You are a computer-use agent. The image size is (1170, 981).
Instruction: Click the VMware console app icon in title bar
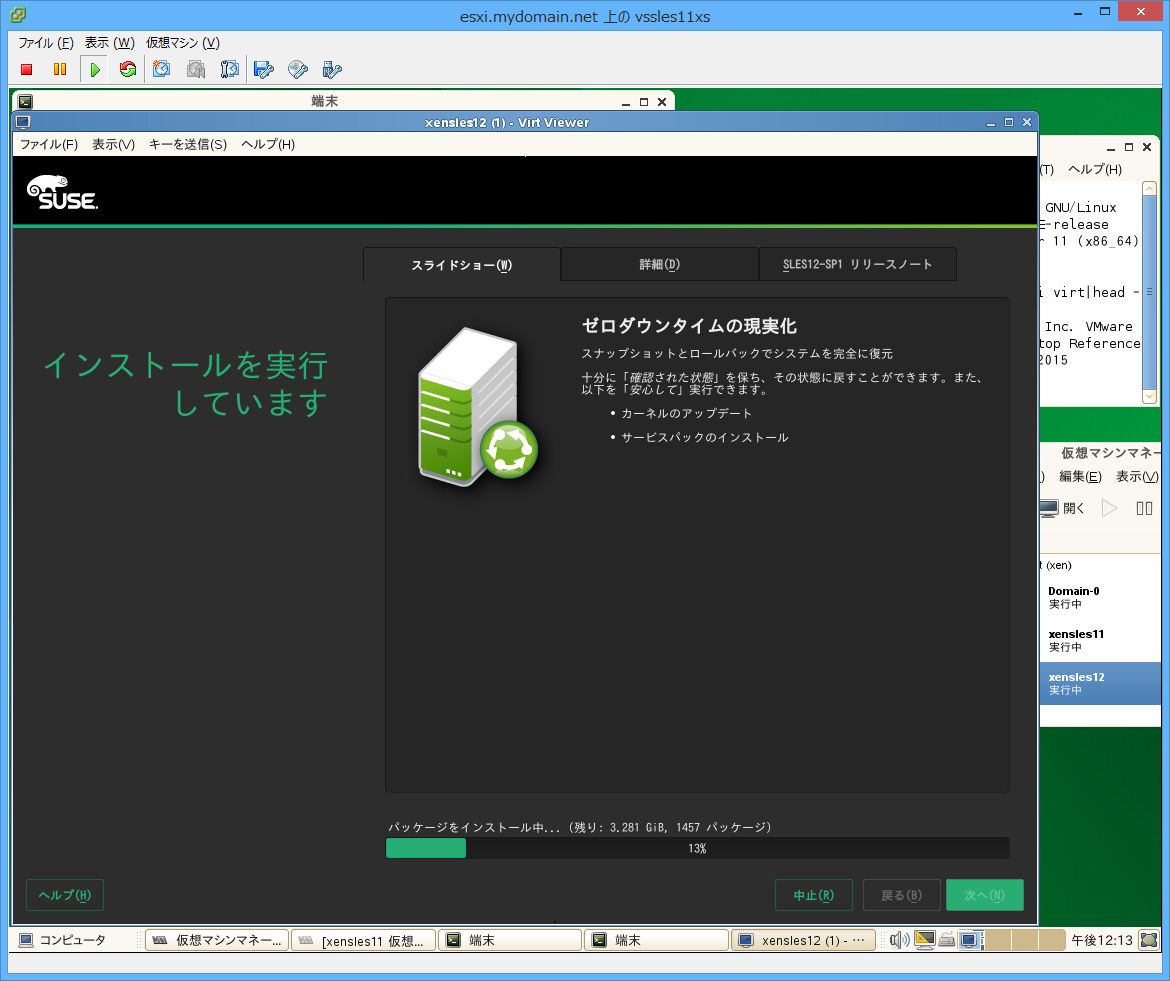click(x=18, y=13)
